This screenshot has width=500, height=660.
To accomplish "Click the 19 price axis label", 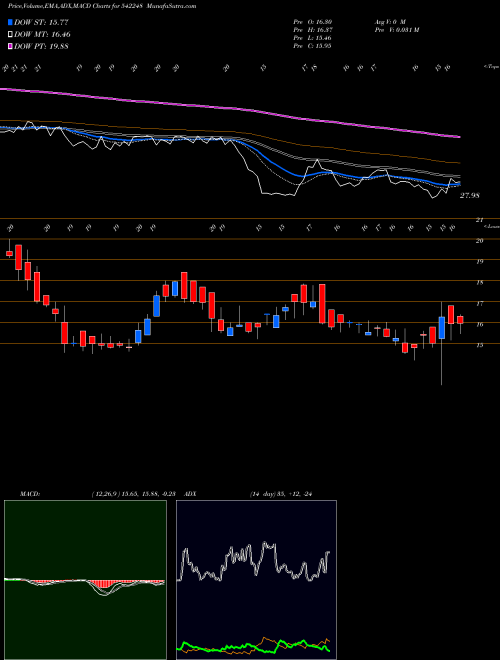I will point(479,261).
